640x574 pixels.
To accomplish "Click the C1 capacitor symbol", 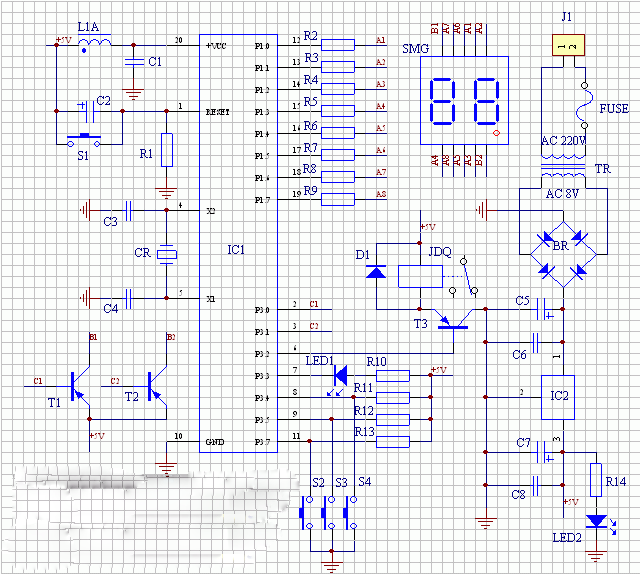I will (134, 62).
